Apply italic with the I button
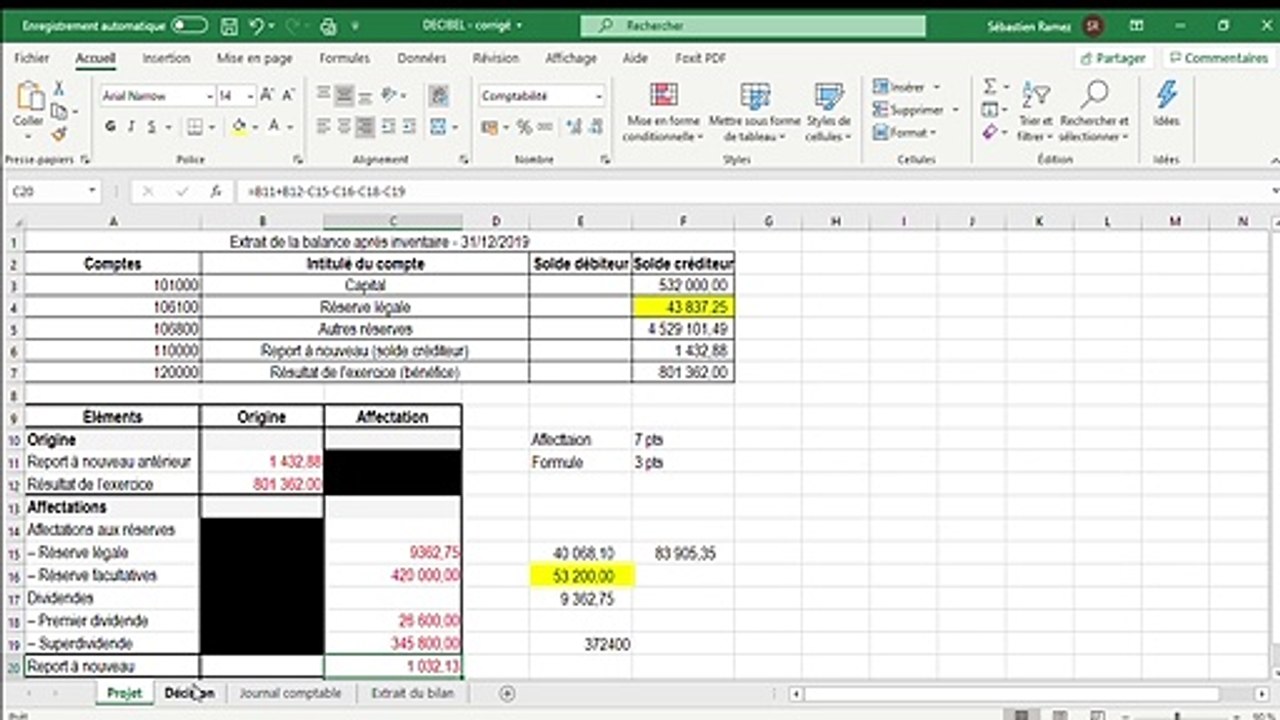Viewport: 1280px width, 720px height. point(132,127)
